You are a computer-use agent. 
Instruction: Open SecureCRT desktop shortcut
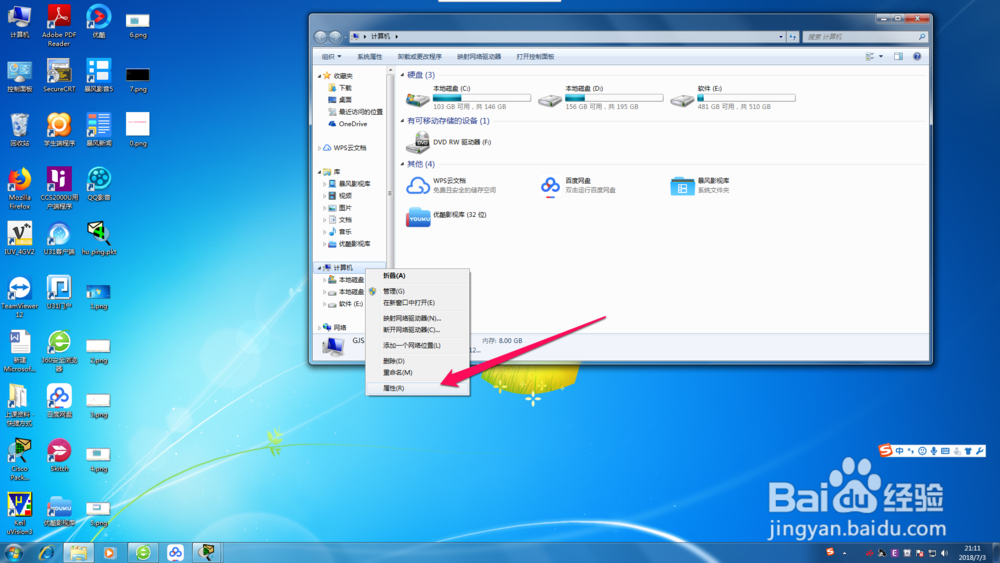(59, 75)
